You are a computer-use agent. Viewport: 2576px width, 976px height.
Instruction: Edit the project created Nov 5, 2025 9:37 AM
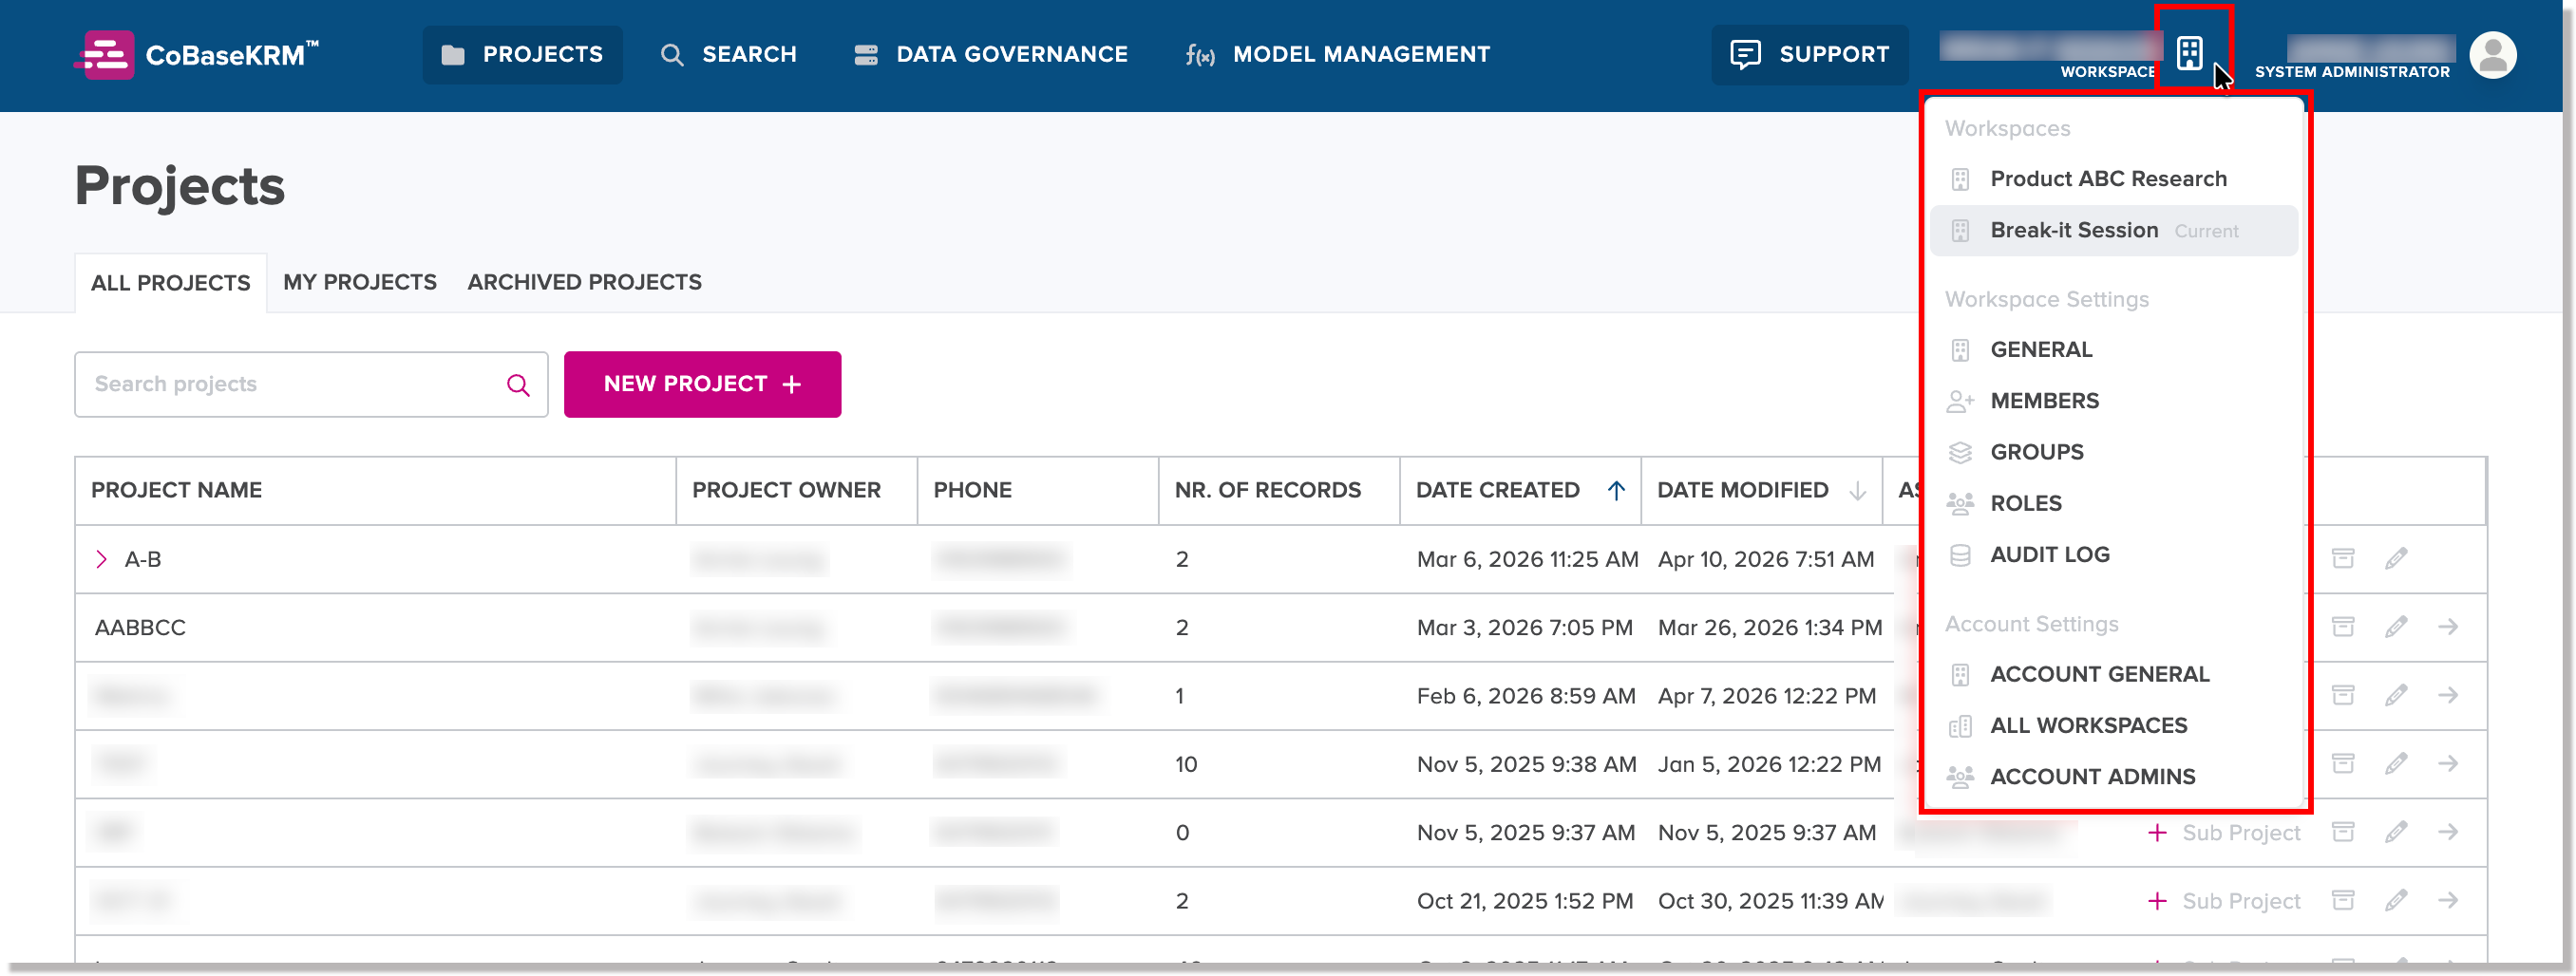tap(2395, 832)
